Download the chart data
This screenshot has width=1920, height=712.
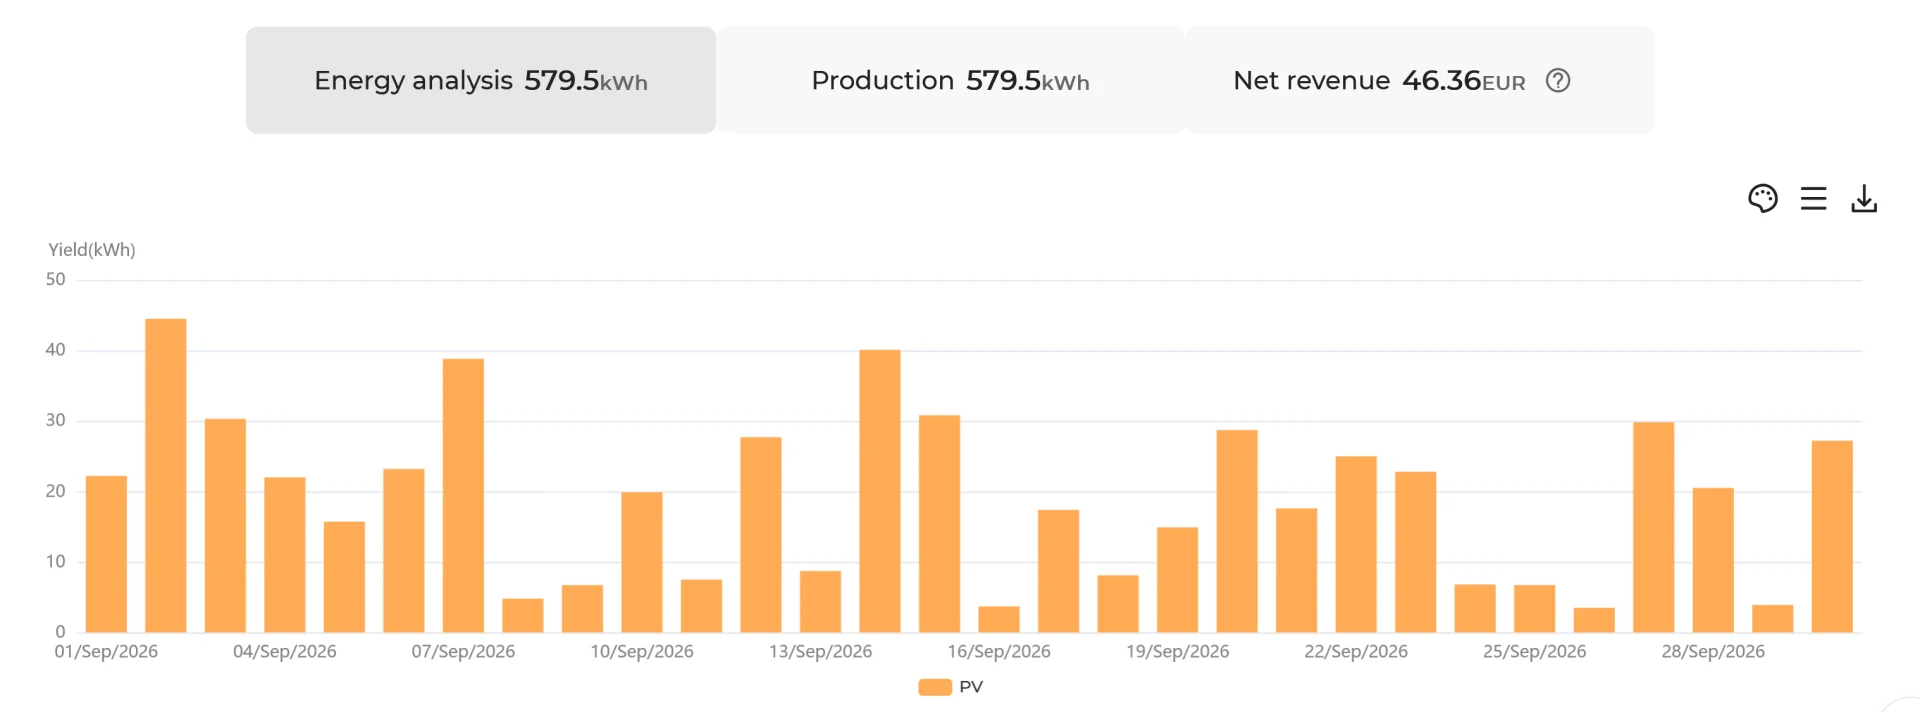click(x=1864, y=199)
